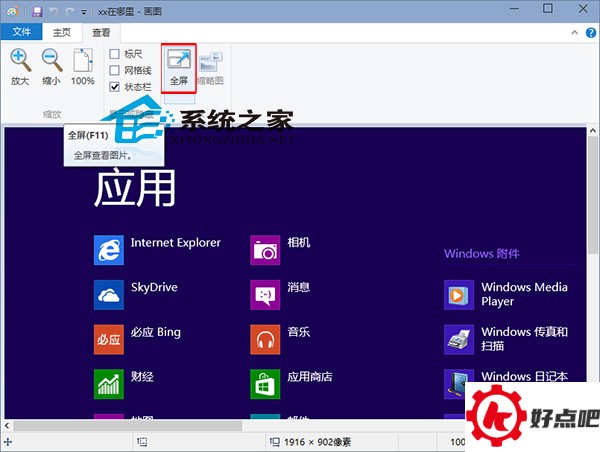
Task: Click the Undo arrow in title bar
Action: 54,12
